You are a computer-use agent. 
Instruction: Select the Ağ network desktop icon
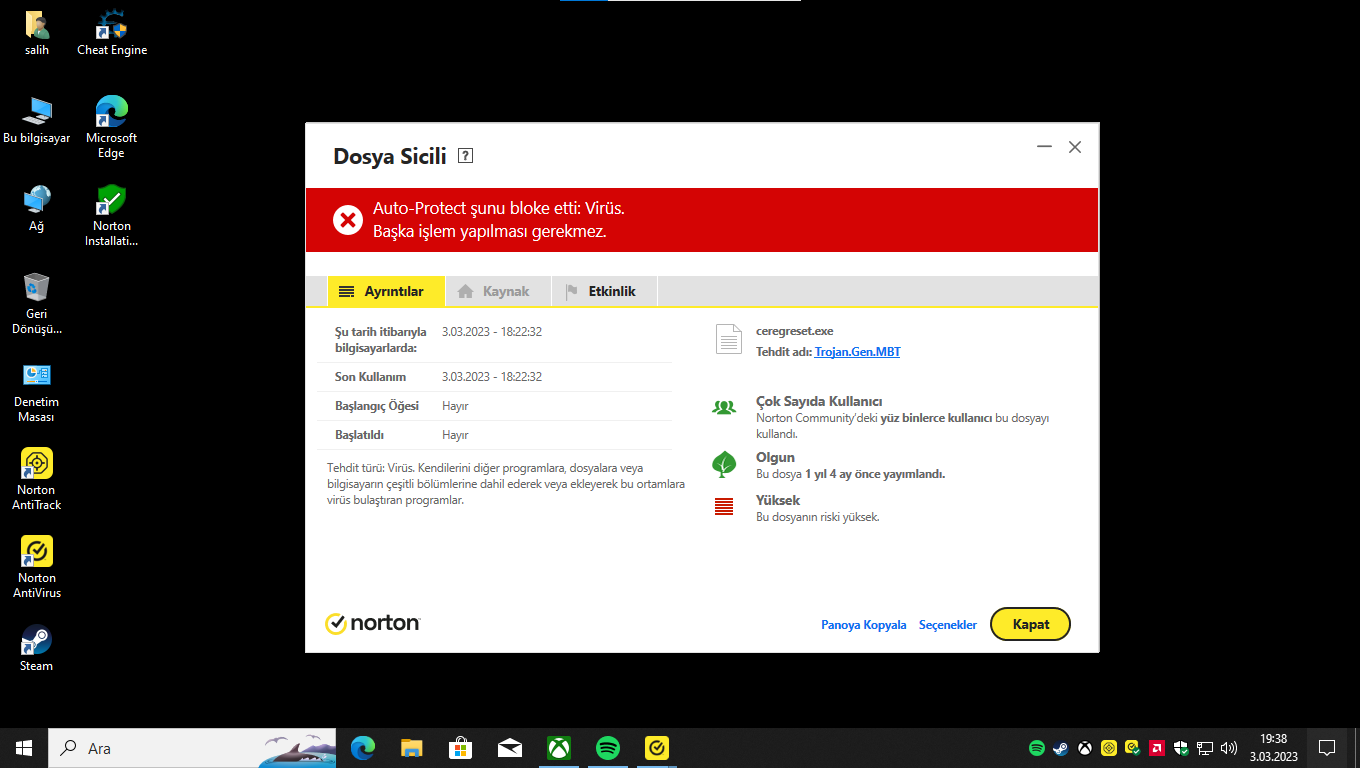tap(37, 209)
